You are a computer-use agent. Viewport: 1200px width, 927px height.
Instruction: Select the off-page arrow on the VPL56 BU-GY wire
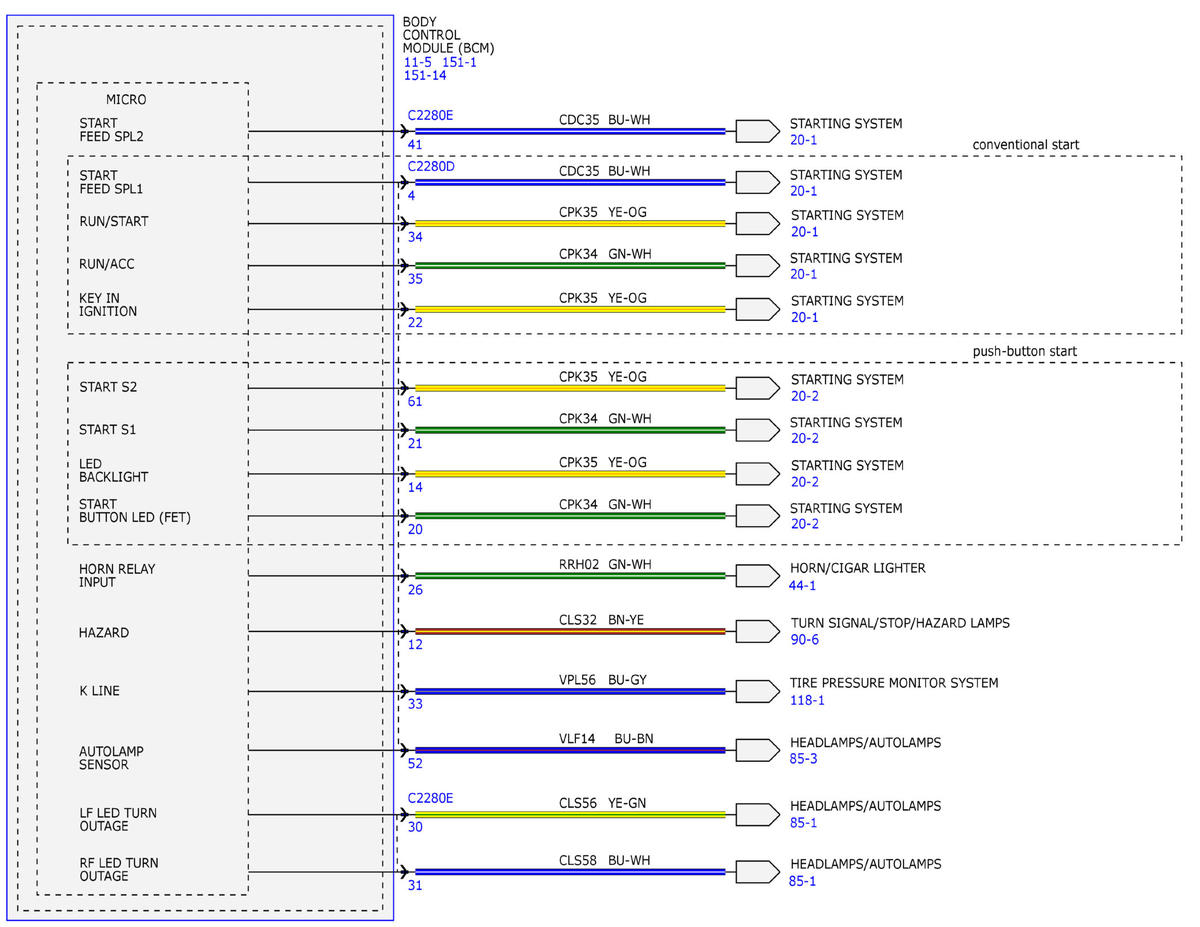click(757, 691)
